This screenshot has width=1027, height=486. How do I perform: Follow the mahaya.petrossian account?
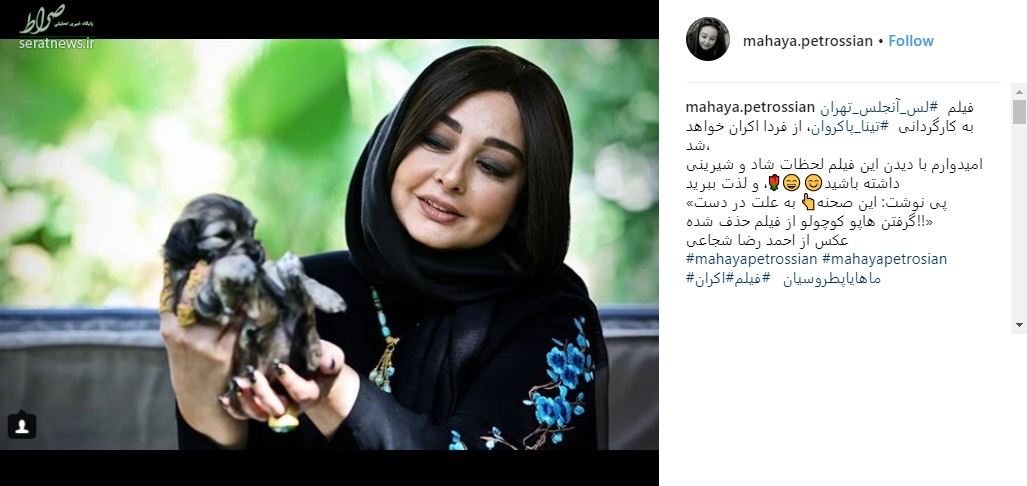910,41
